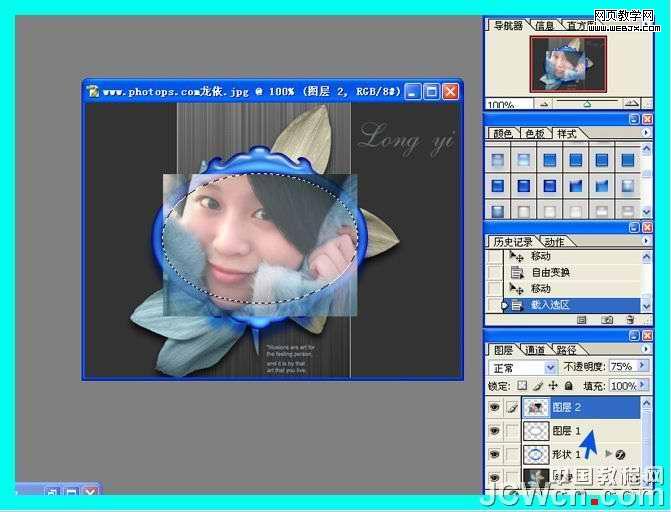
Task: Click the zoom out button in Navigator
Action: pos(543,104)
